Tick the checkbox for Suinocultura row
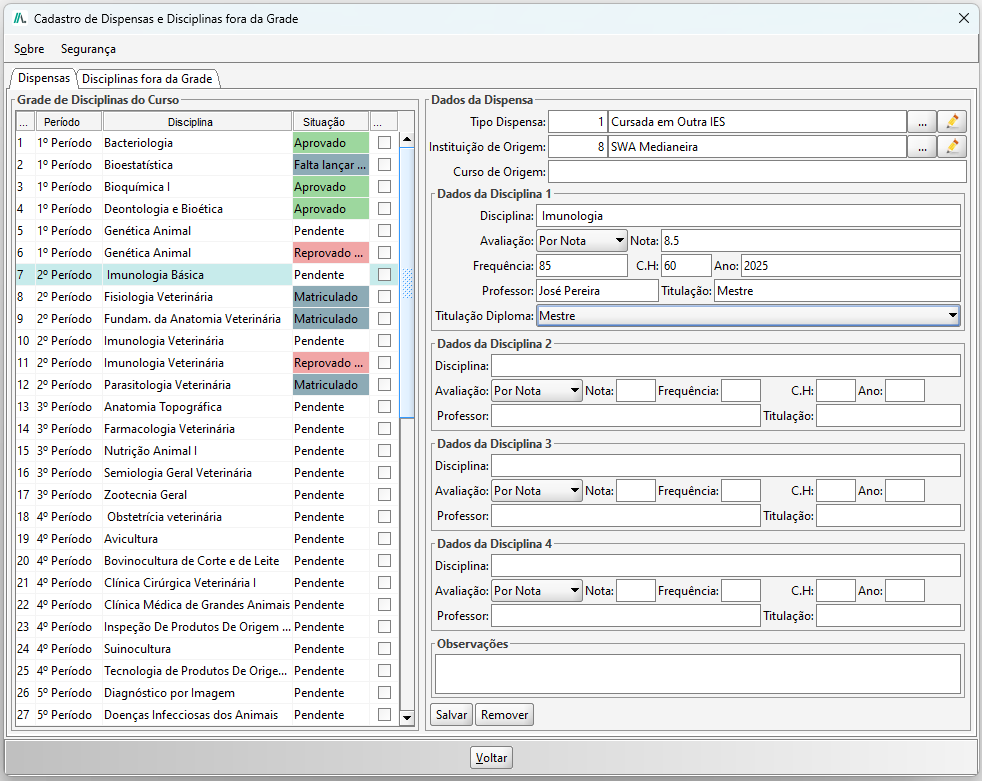982x781 pixels. tap(385, 649)
